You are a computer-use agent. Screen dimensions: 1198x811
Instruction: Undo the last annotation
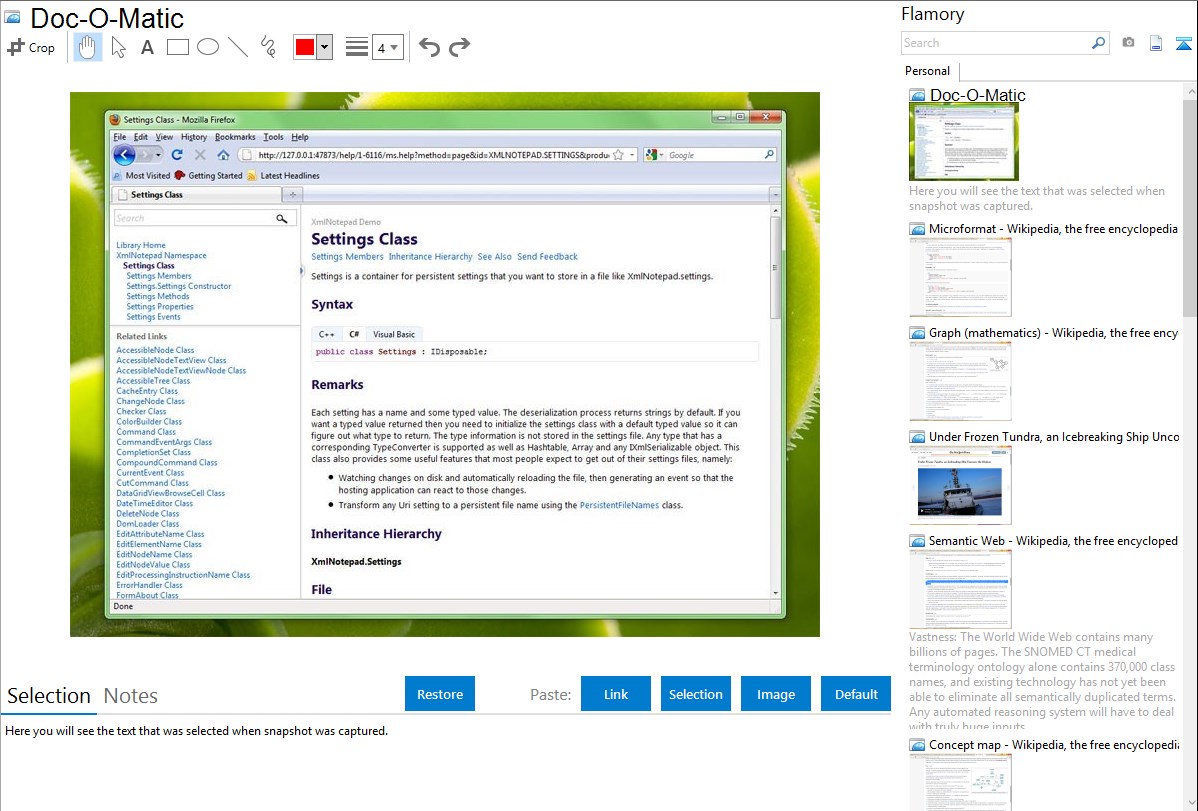coord(429,47)
